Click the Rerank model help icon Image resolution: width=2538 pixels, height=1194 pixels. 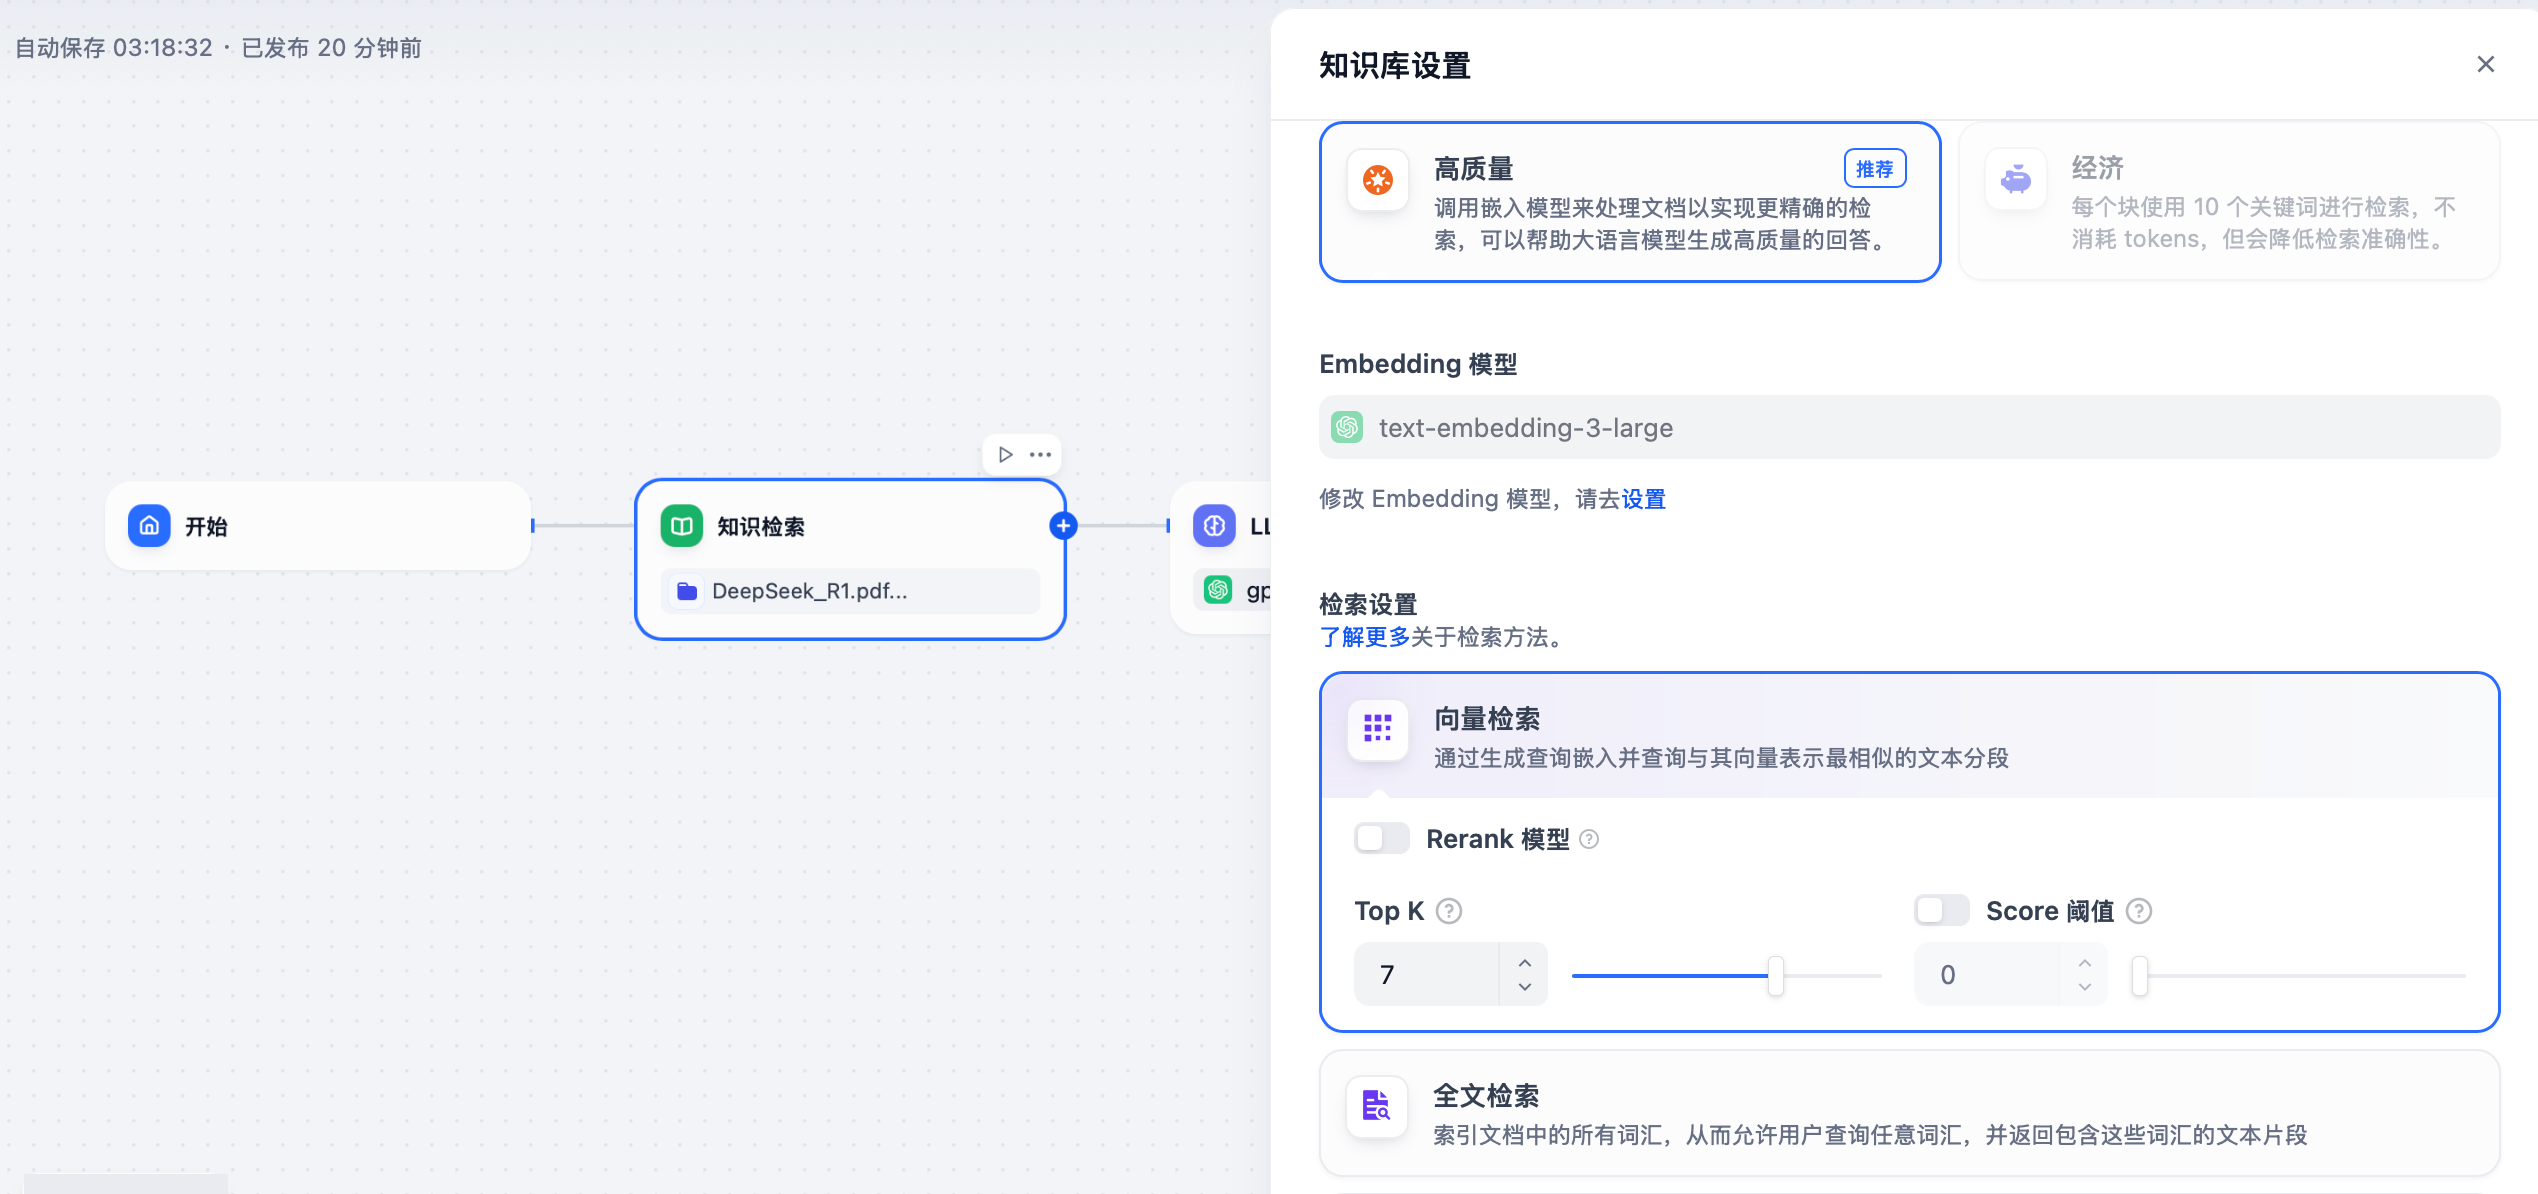tap(1589, 839)
